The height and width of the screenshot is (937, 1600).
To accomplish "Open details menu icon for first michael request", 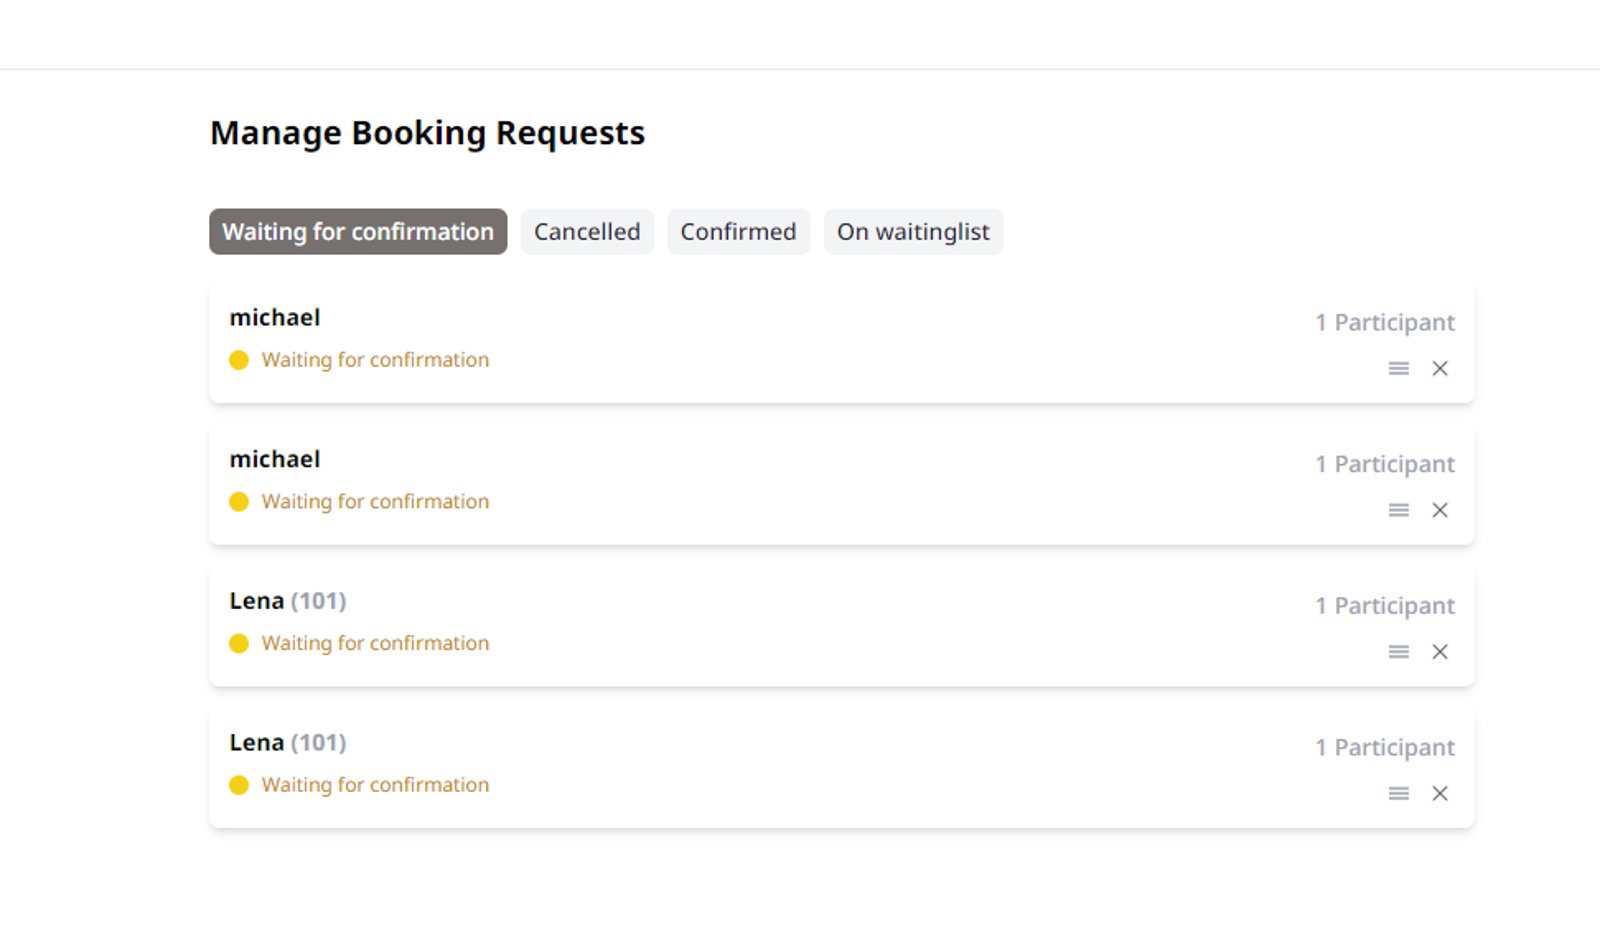I will 1398,369.
